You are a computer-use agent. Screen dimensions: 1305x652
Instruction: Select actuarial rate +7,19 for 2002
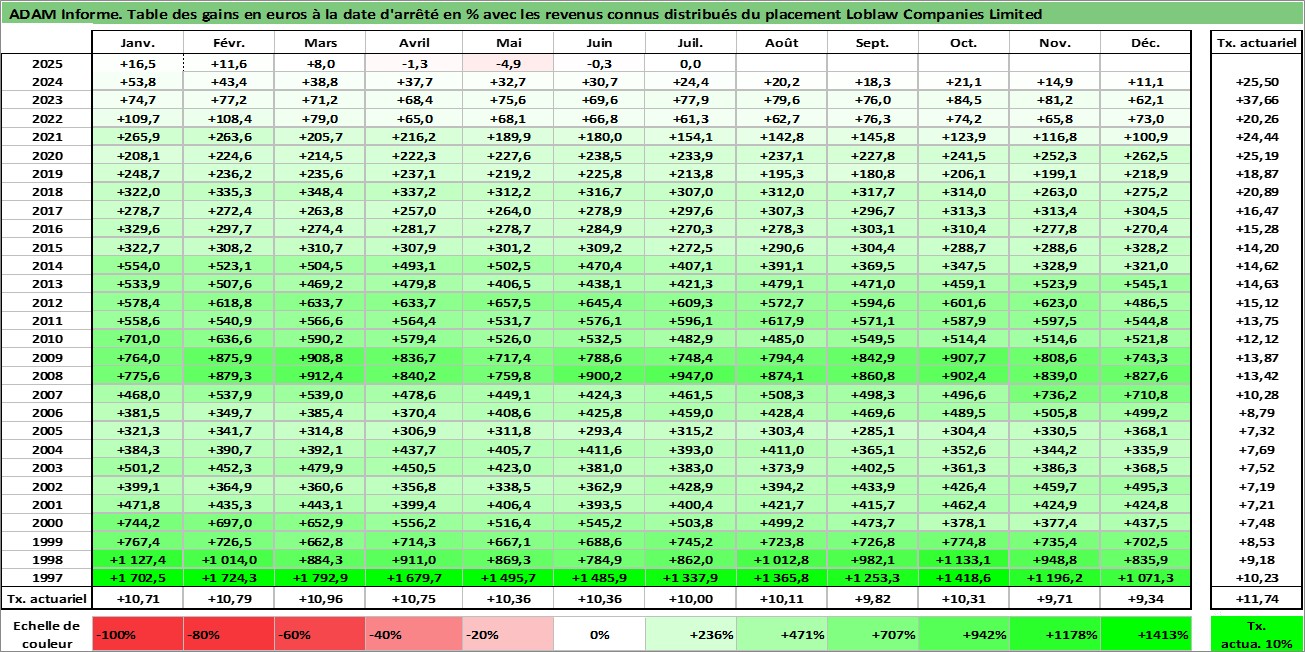coord(1256,486)
